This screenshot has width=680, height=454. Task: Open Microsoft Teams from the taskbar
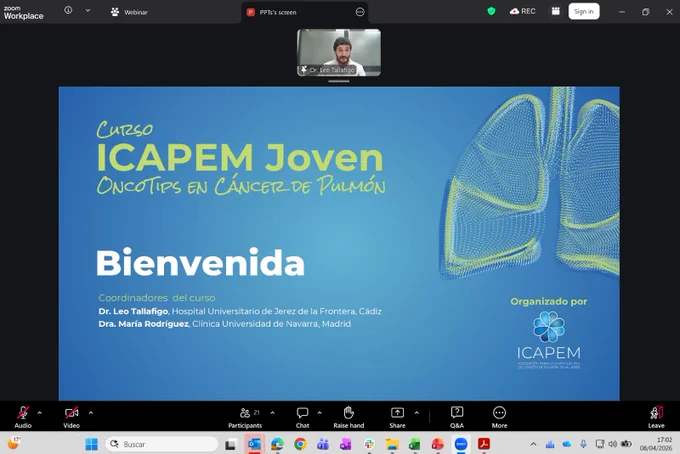coord(323,444)
